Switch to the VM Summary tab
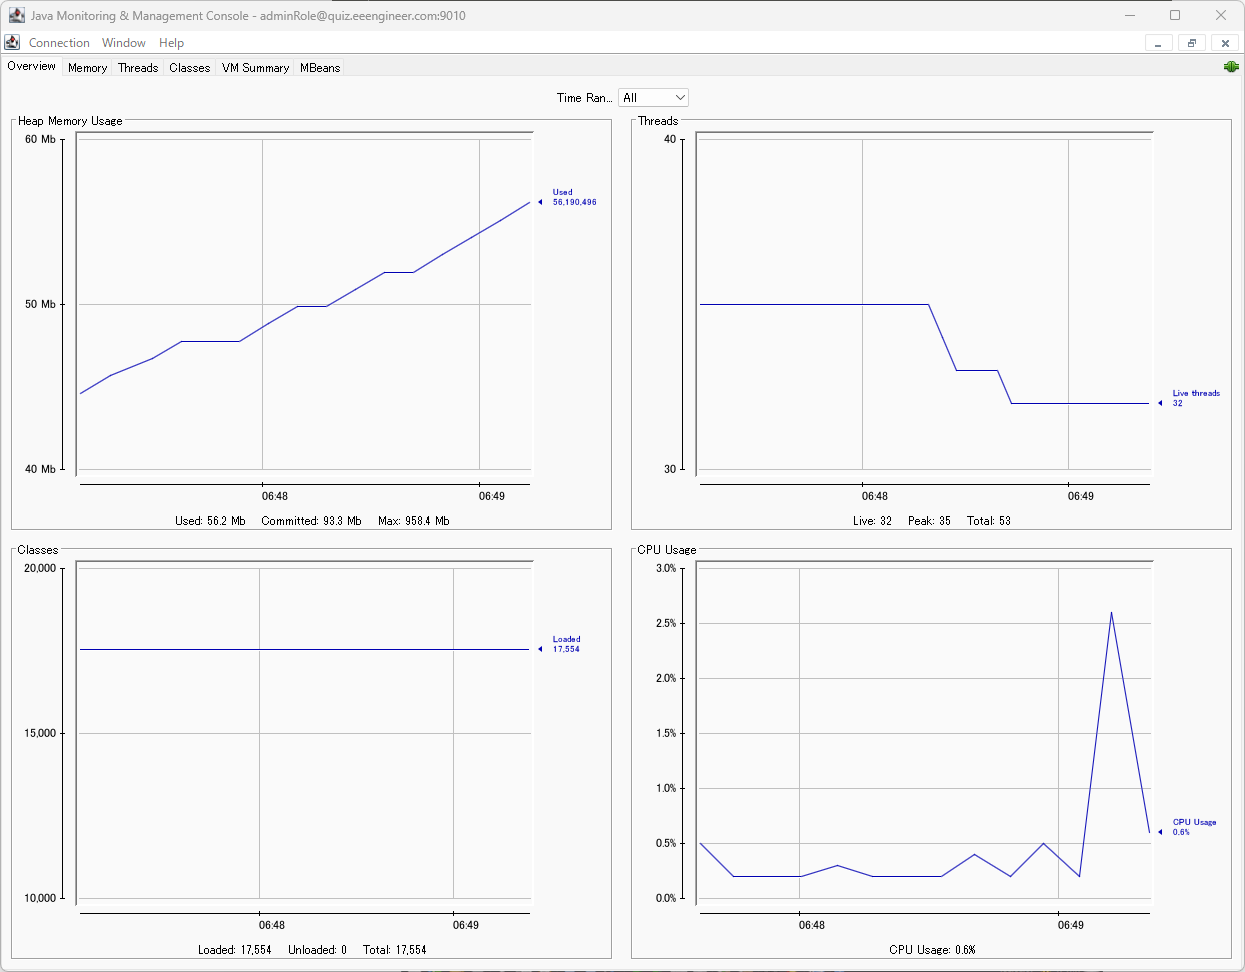The image size is (1245, 972). coord(254,67)
